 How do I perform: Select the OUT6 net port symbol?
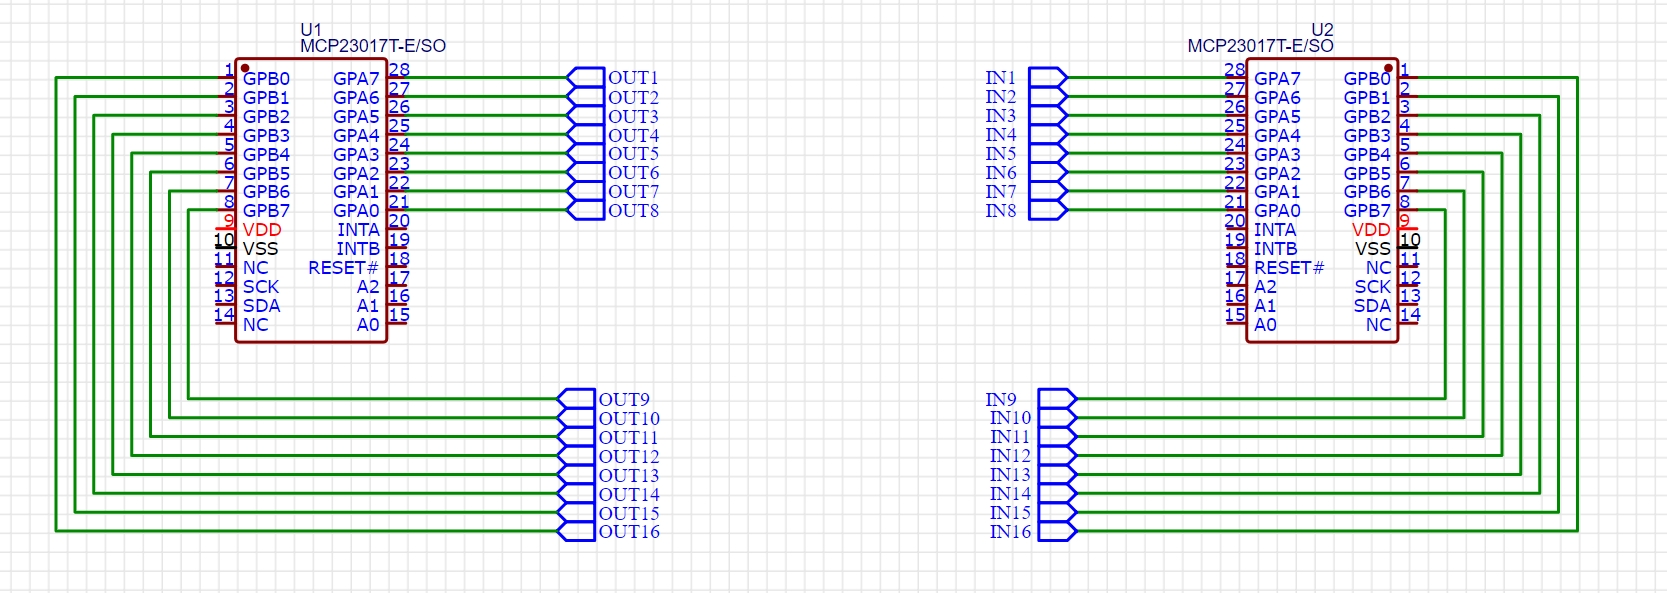pyautogui.click(x=586, y=173)
